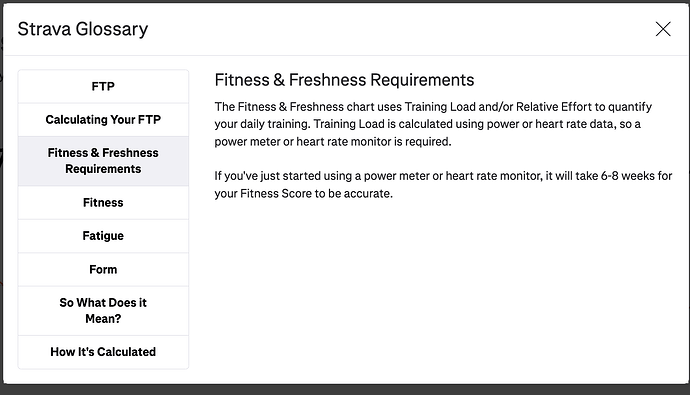
Task: View the So What Does it Mean? section
Action: click(x=103, y=311)
